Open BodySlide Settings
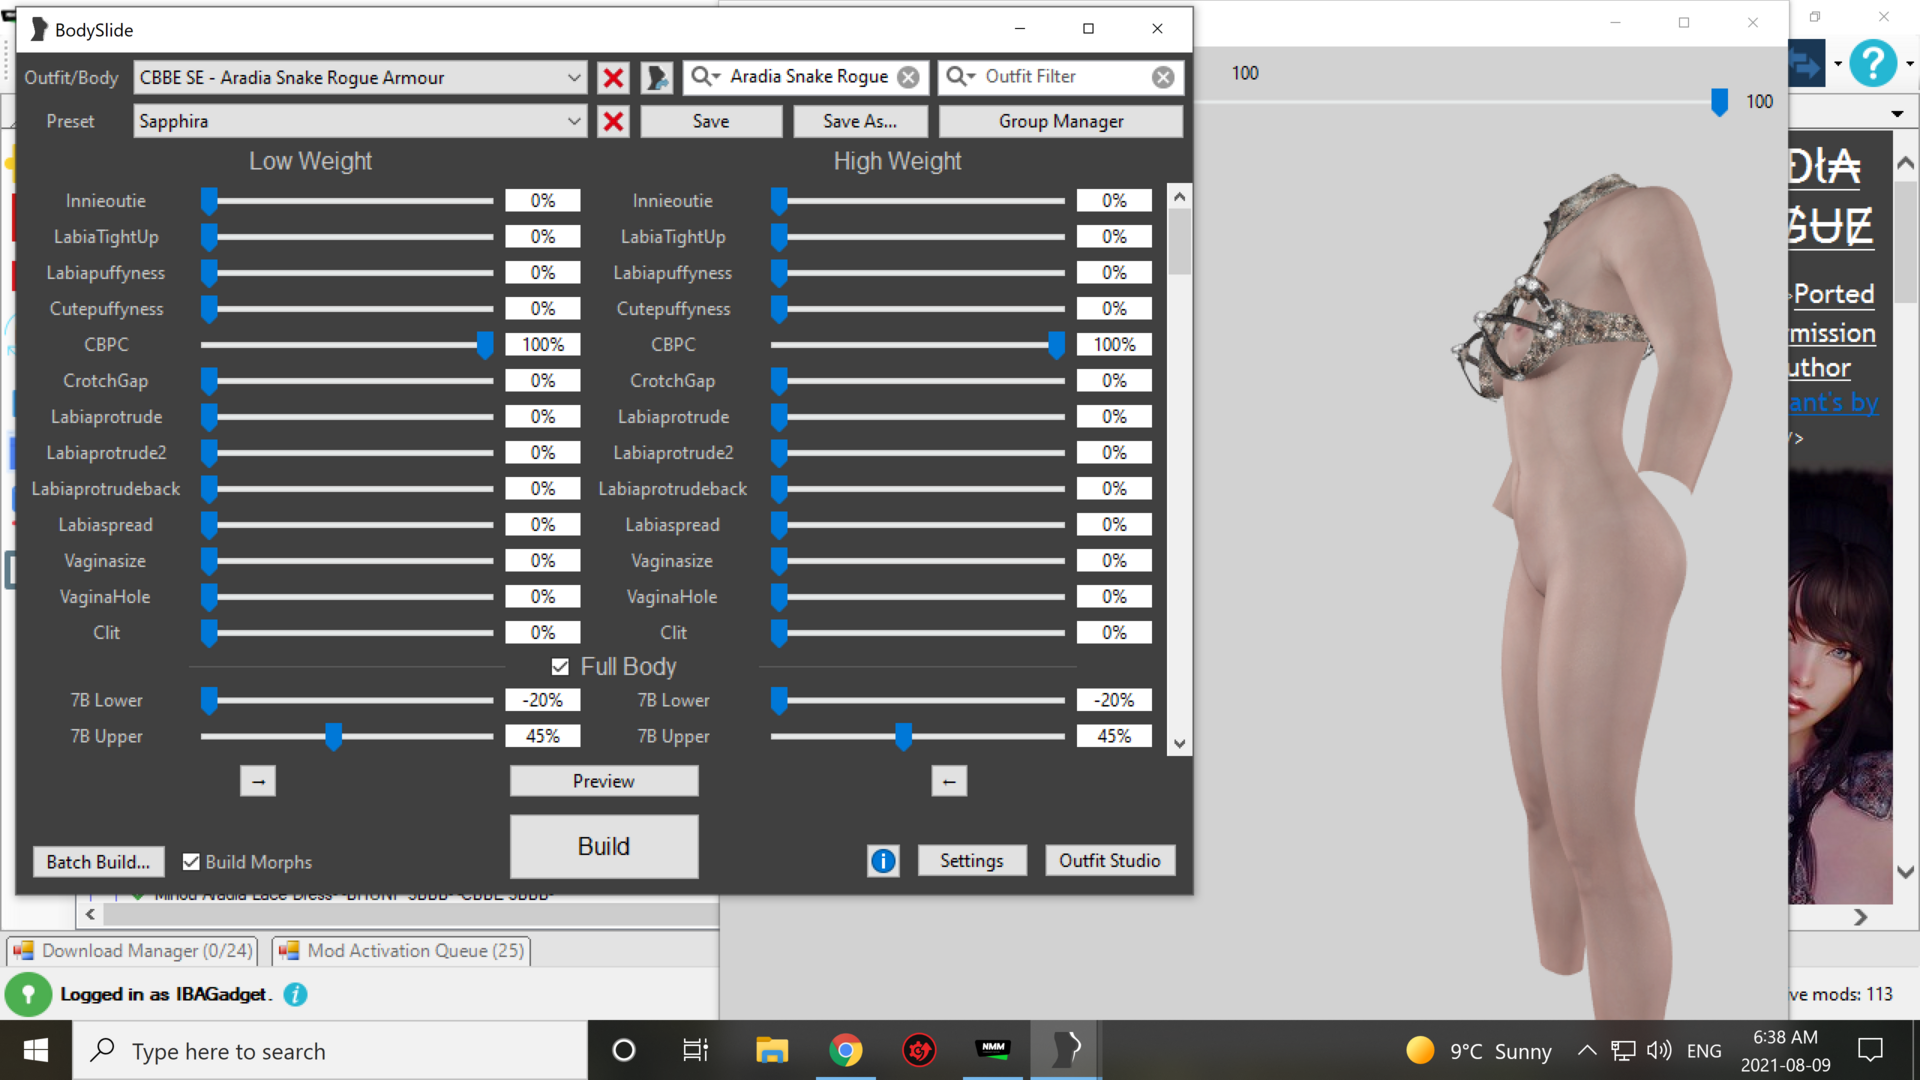This screenshot has height=1080, width=1920. click(971, 861)
